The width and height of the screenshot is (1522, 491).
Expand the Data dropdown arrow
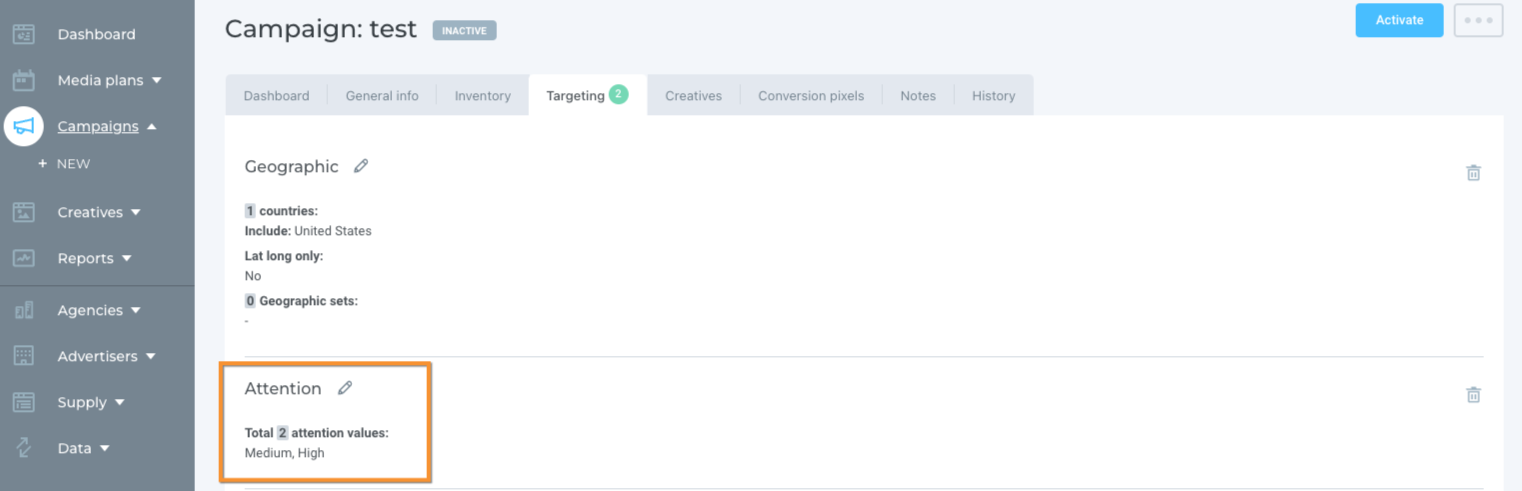104,448
